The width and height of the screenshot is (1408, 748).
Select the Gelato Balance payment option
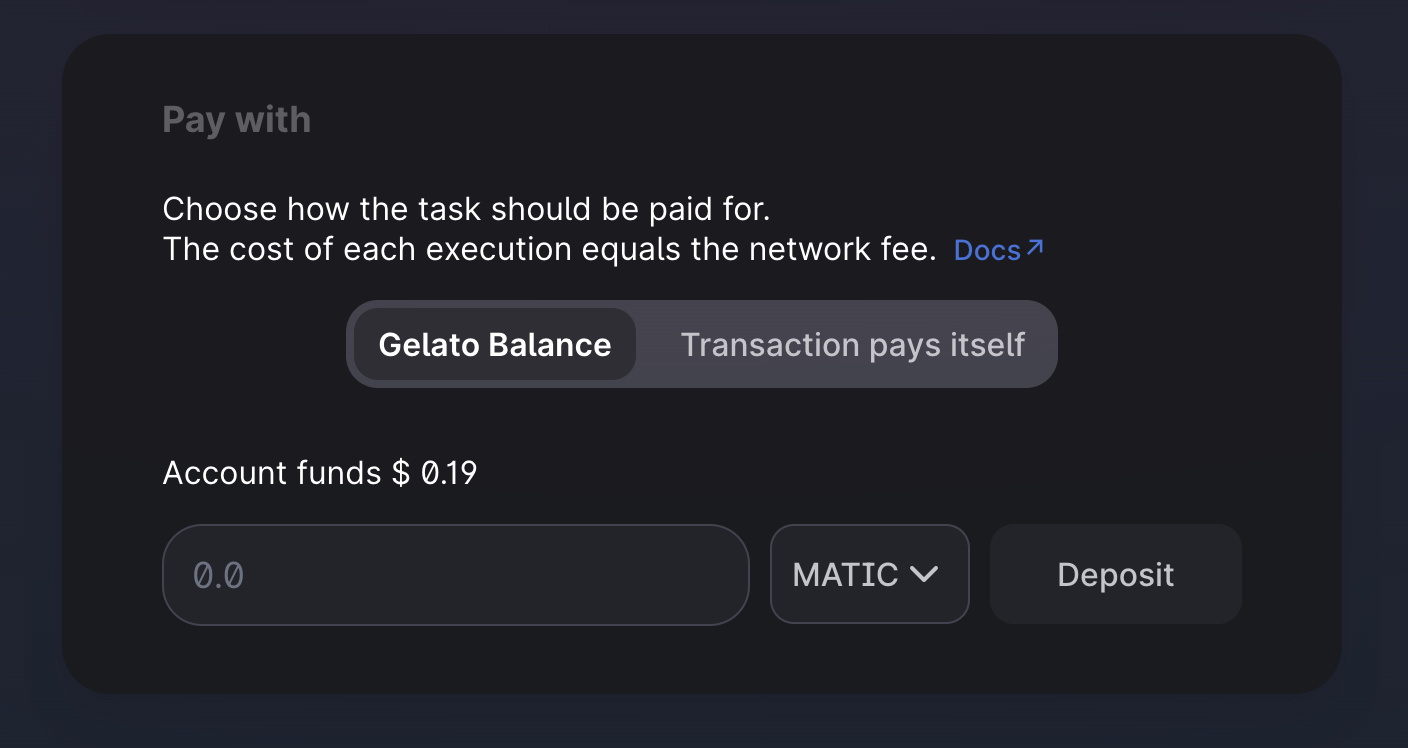click(495, 344)
